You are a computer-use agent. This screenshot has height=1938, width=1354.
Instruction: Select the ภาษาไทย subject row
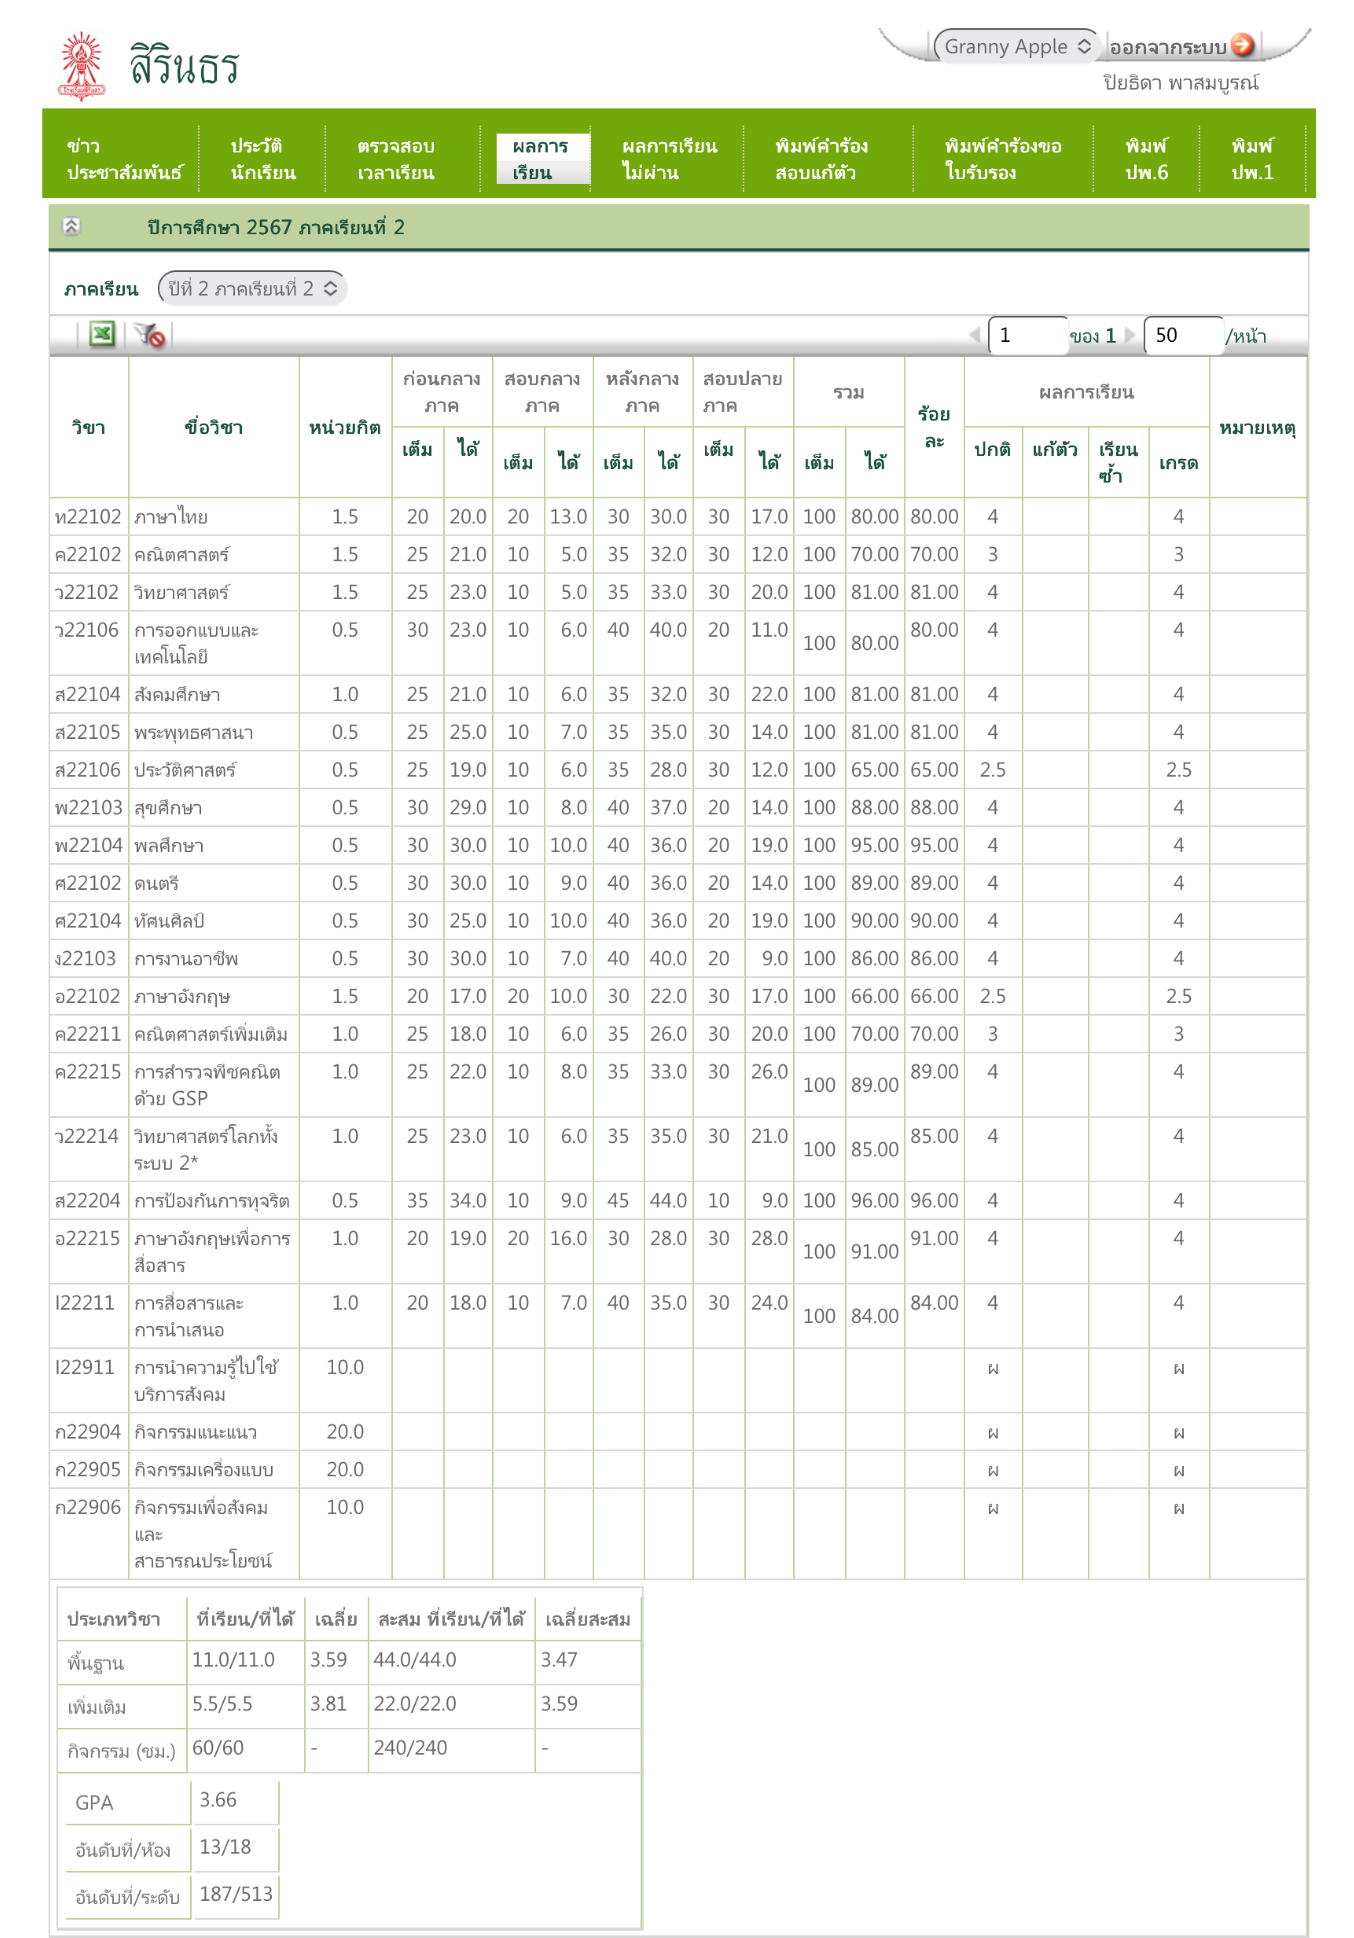[678, 517]
